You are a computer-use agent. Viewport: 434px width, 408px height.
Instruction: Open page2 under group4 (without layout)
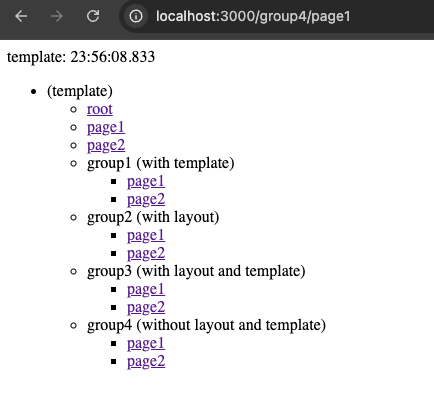(x=146, y=361)
